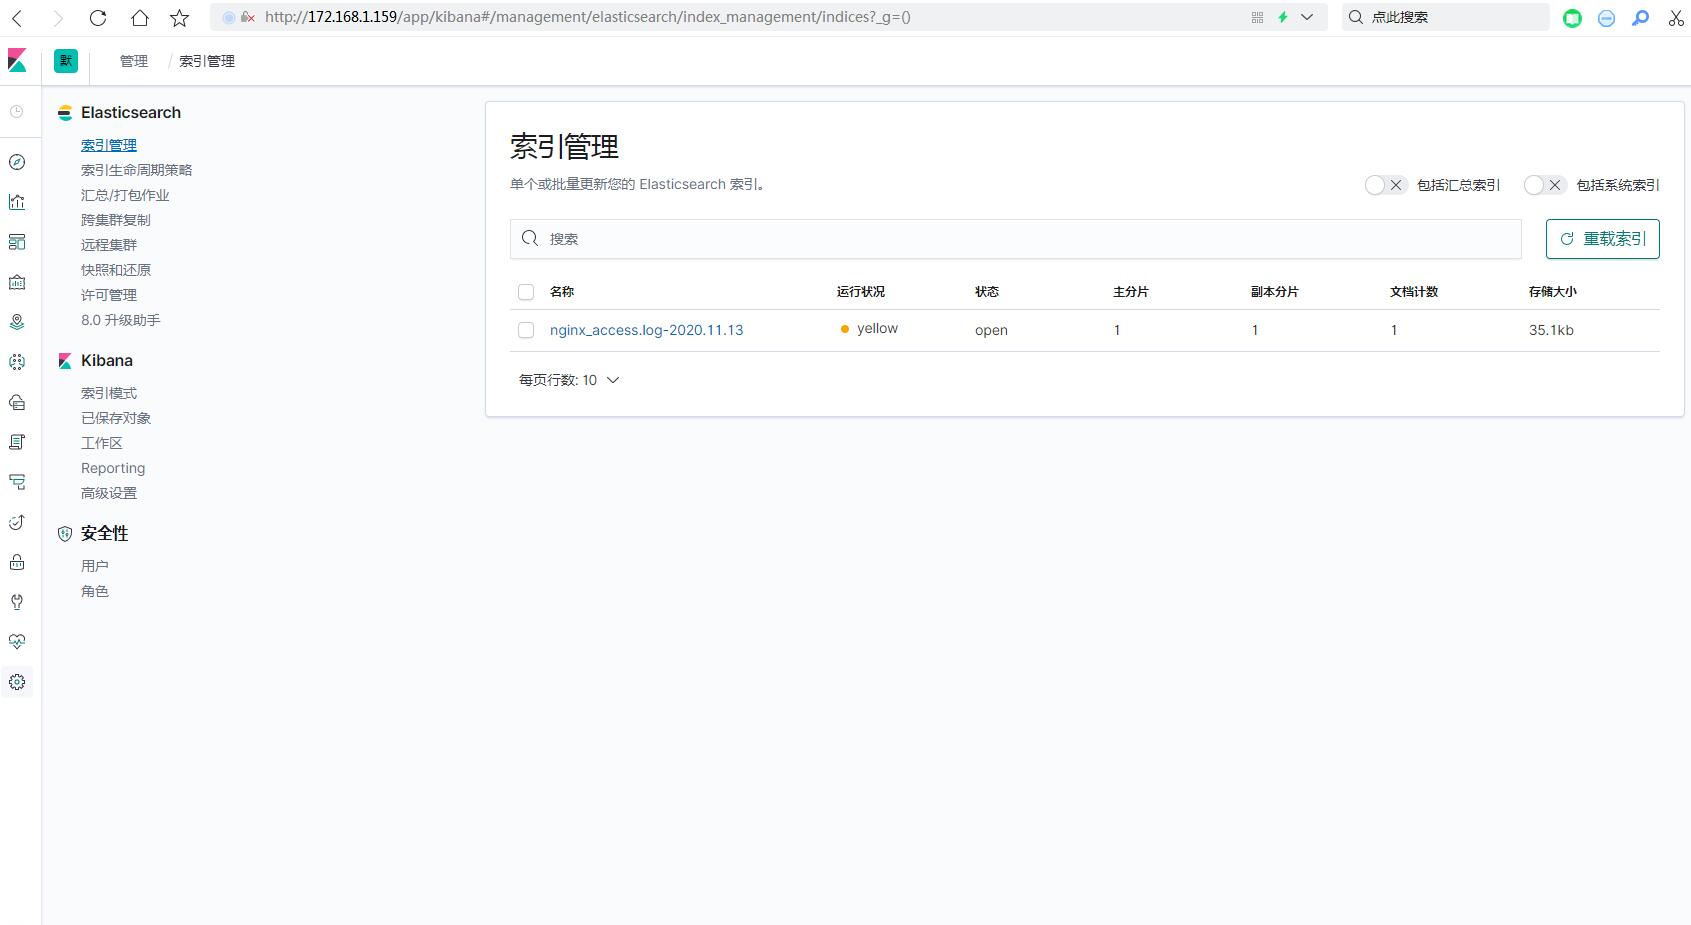Check the select-all checkbox in table header
This screenshot has height=925, width=1691.
click(526, 292)
